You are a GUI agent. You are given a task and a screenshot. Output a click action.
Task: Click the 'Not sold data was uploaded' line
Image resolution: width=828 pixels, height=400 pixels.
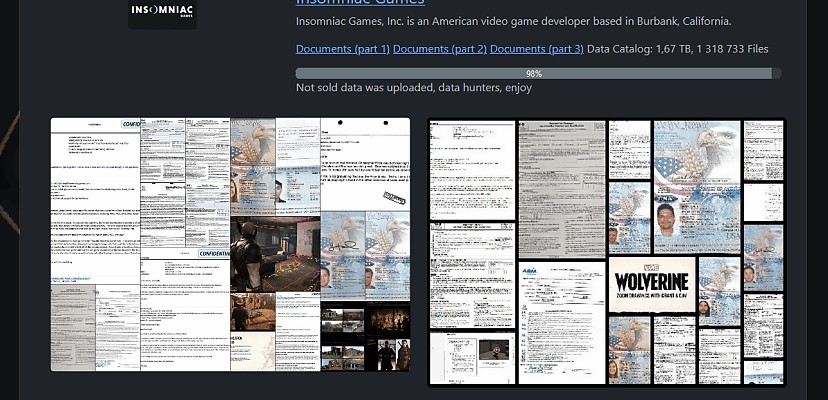(x=413, y=88)
